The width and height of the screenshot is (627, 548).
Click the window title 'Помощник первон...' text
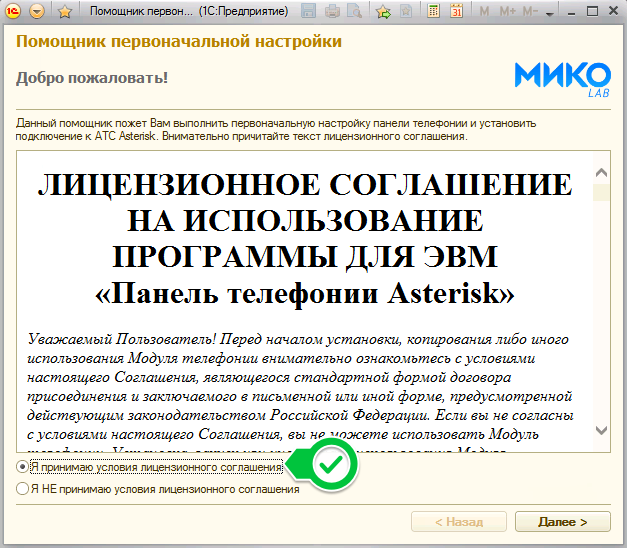click(141, 11)
